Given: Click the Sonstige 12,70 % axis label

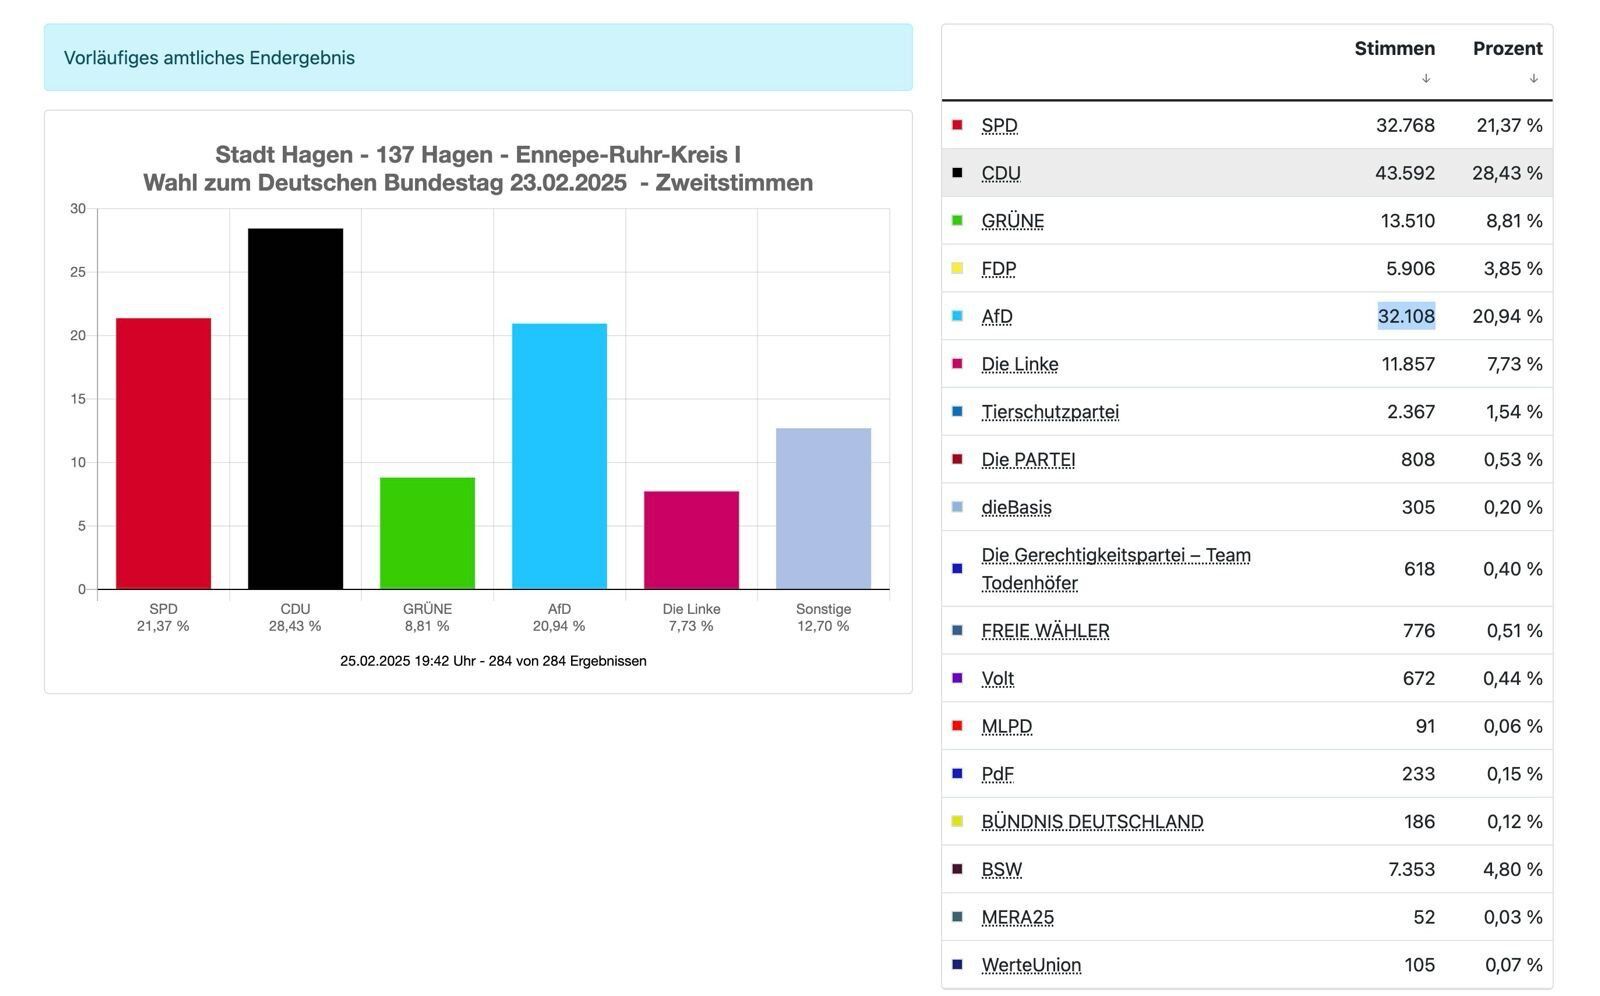Looking at the screenshot, I should 823,617.
